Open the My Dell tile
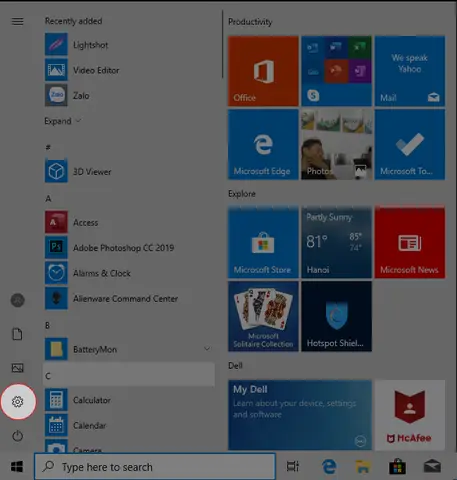Viewport: 457px width, 480px height. [300, 415]
